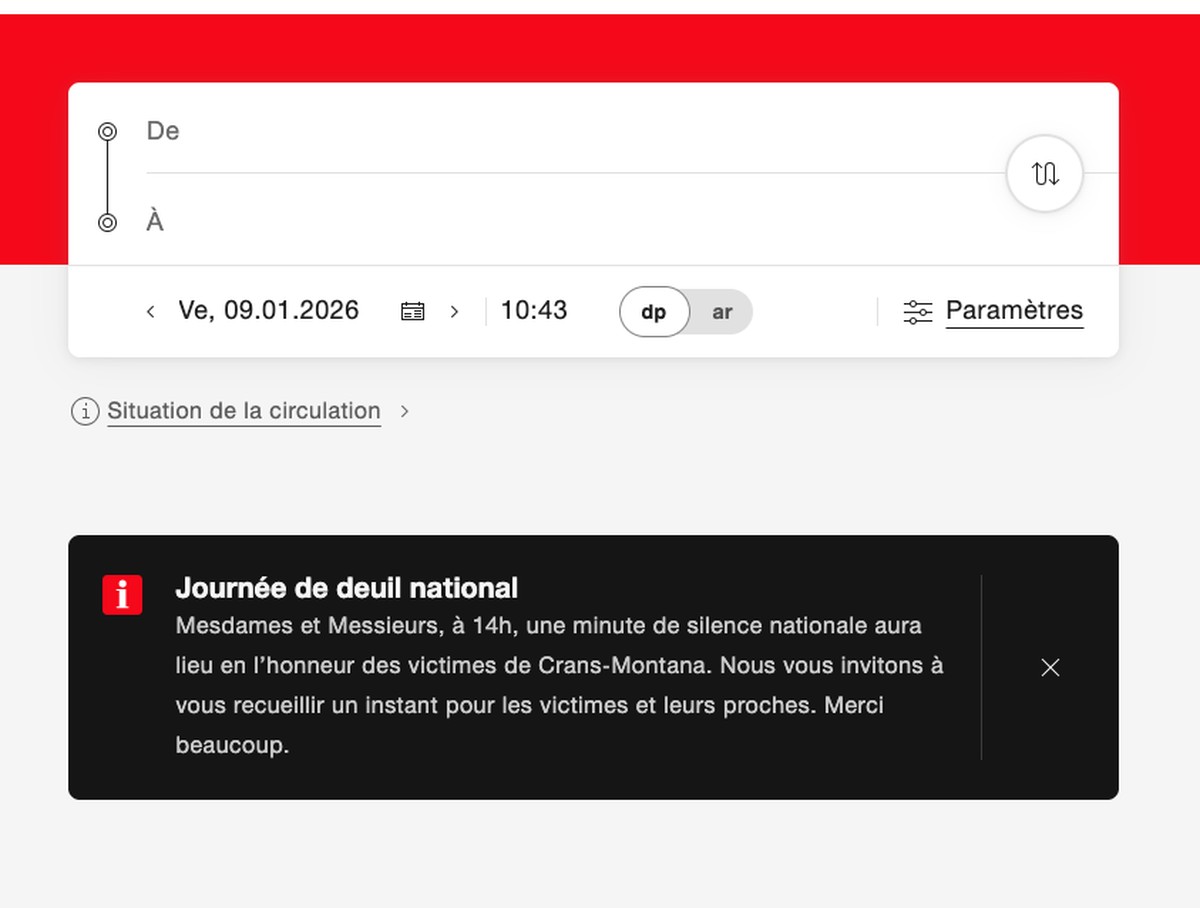Click the 10:43 time field
Viewport: 1200px width, 908px height.
(x=534, y=310)
